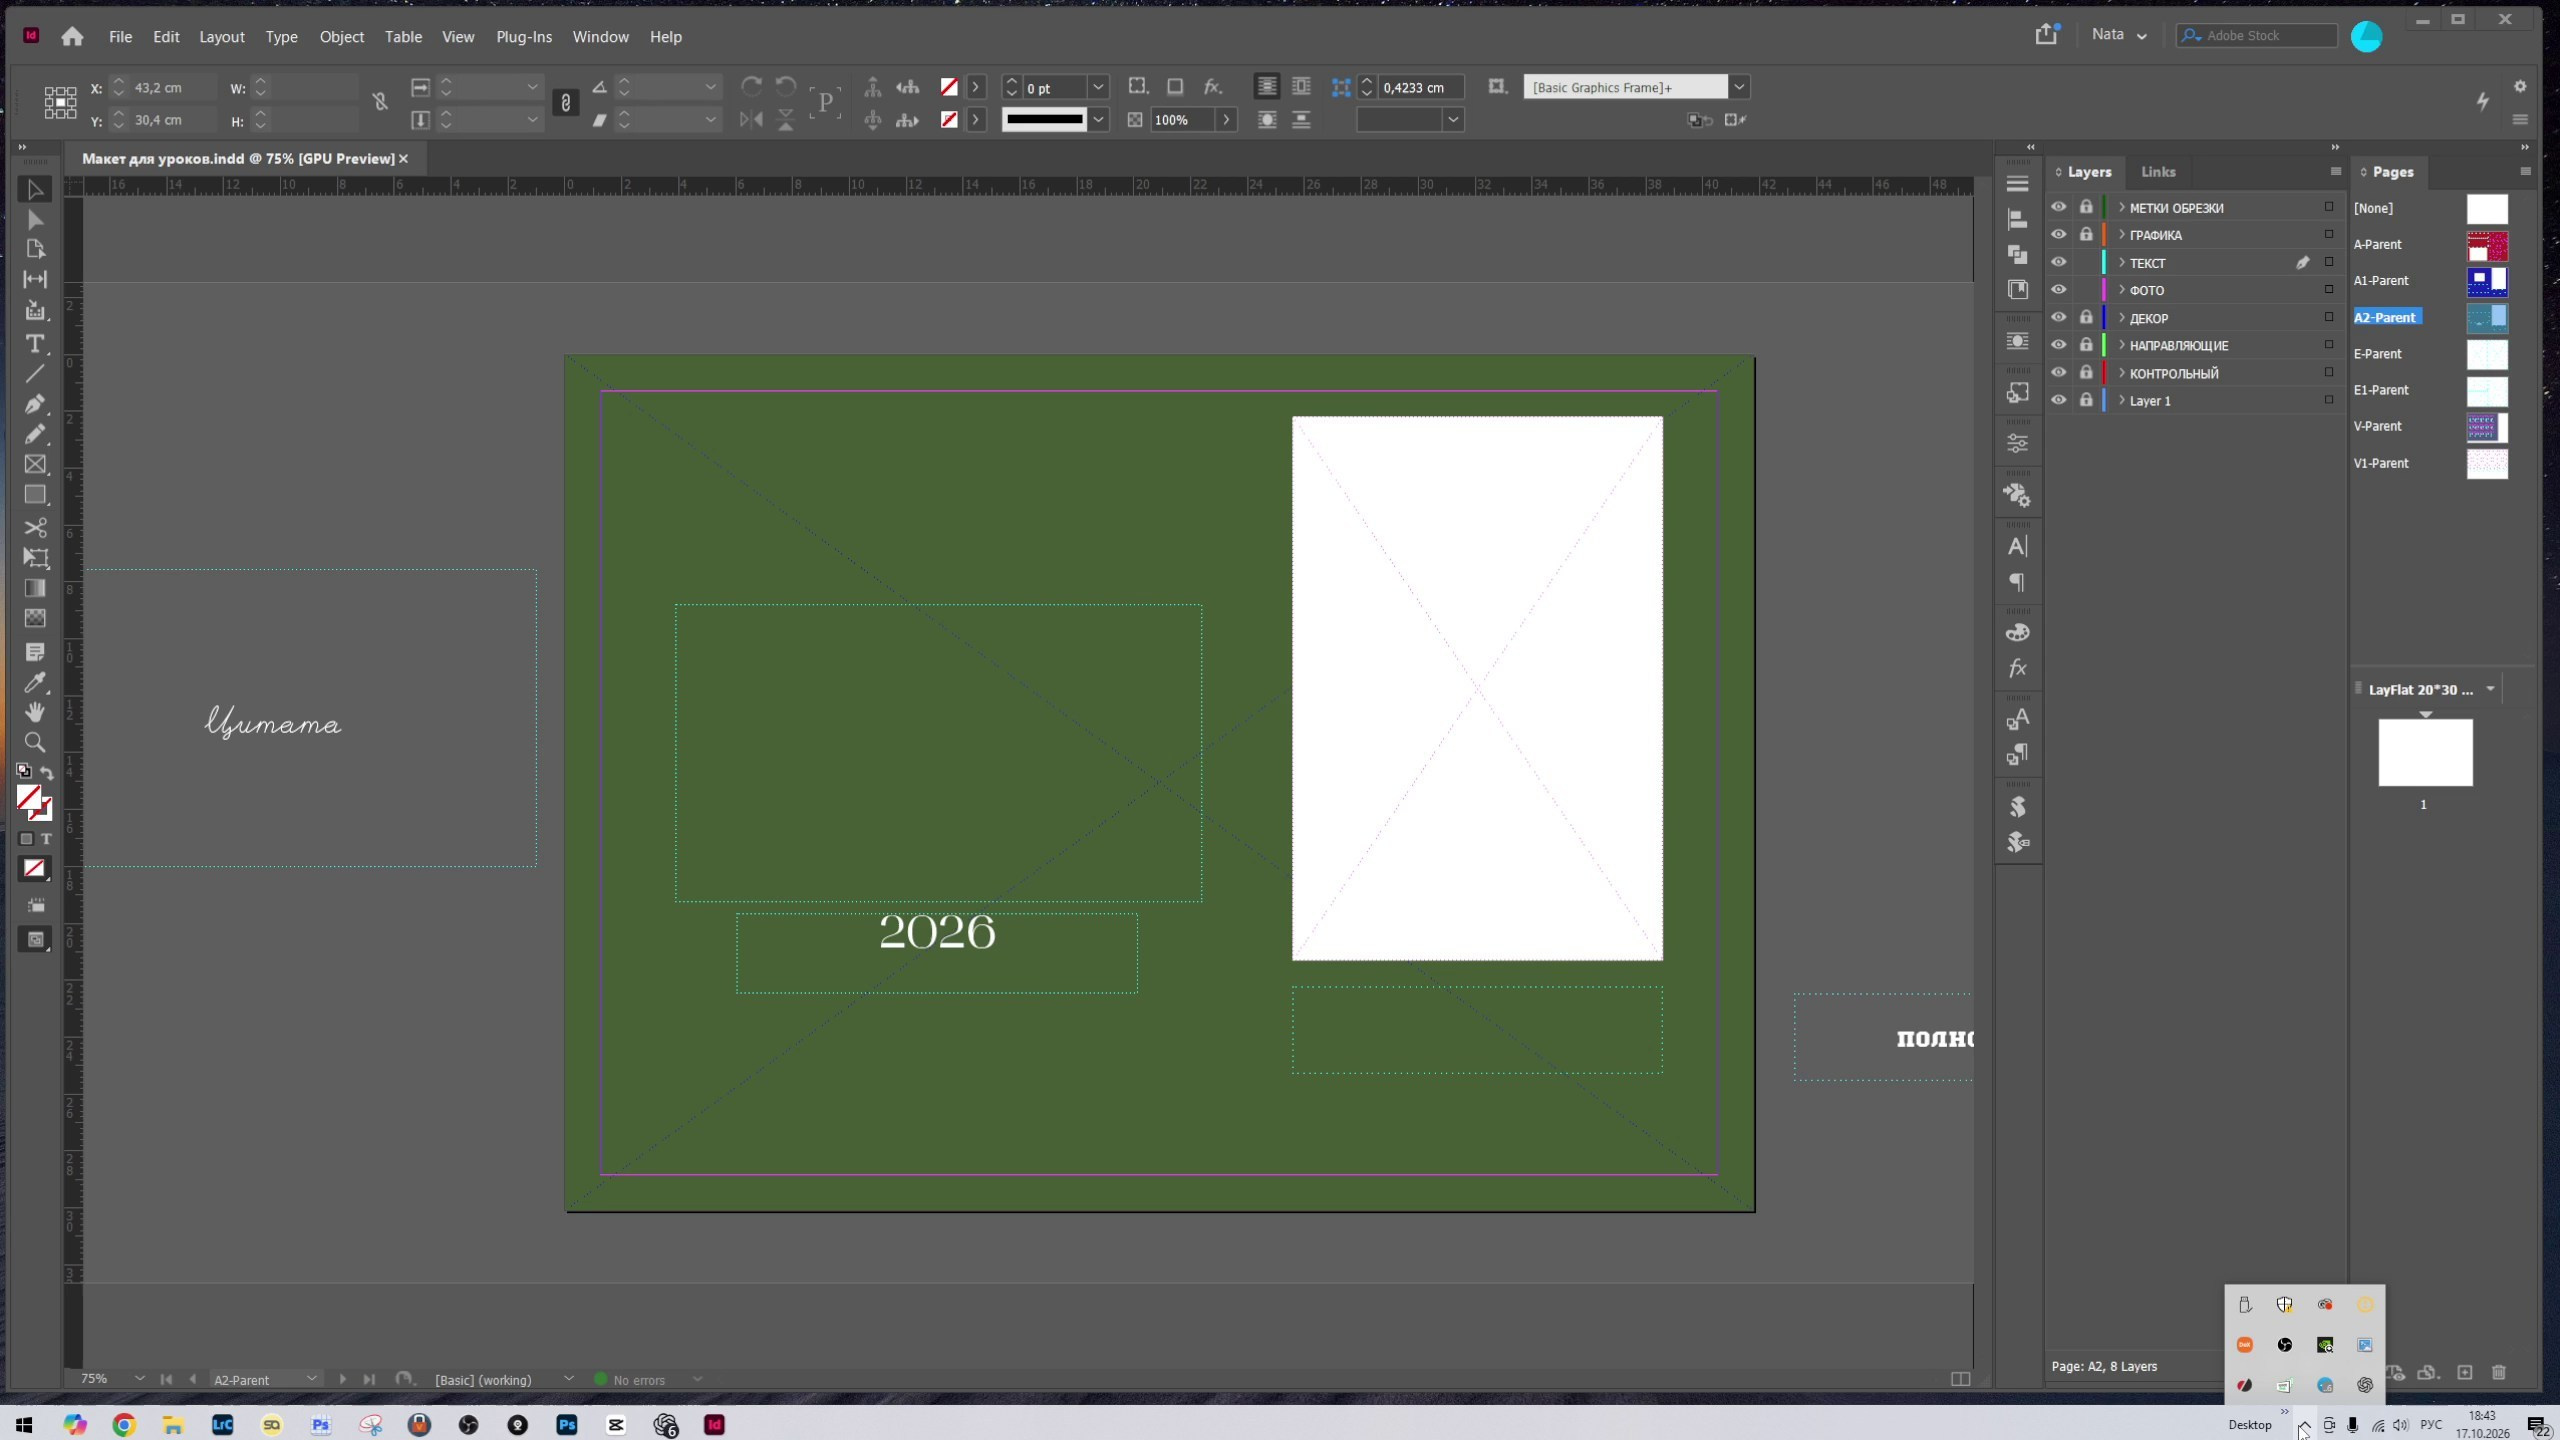Open the Share document icon
Viewport: 2560px width, 1440px height.
[2046, 35]
